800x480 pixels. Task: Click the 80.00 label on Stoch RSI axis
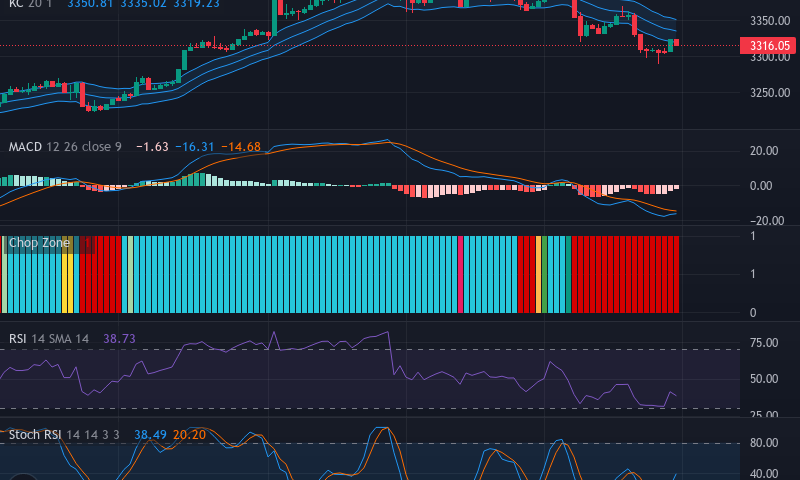pyautogui.click(x=764, y=443)
